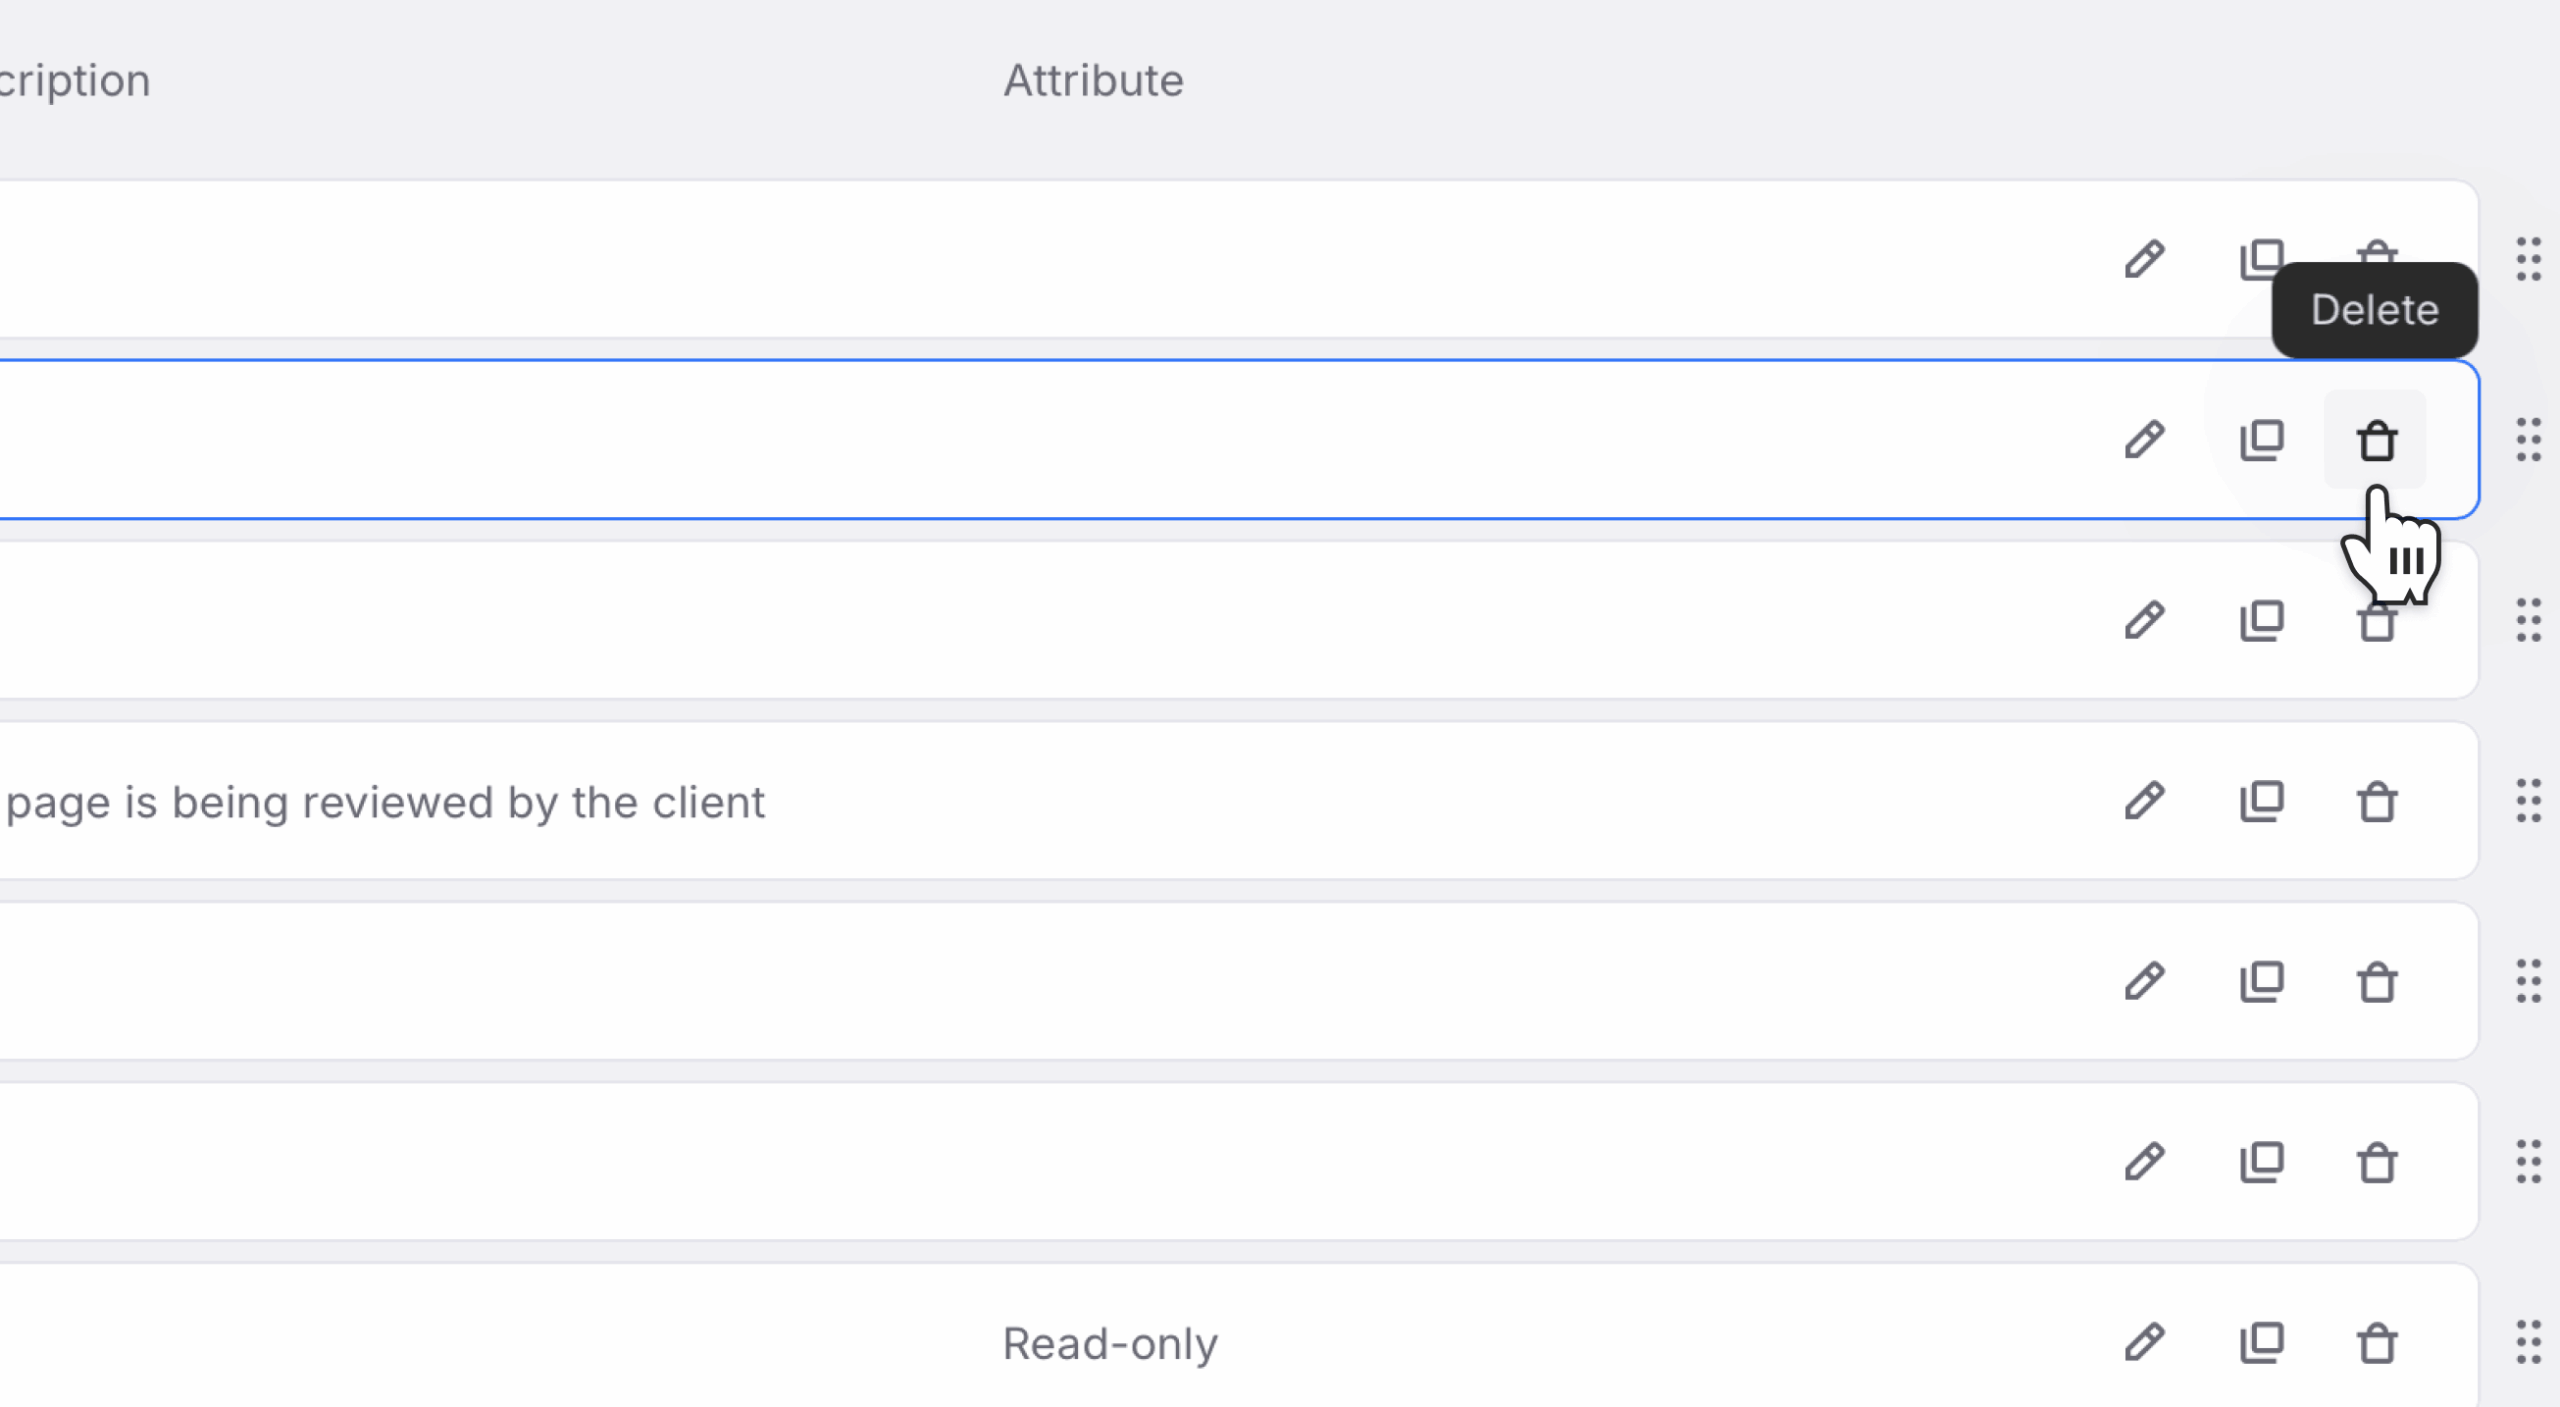
Task: Duplicate the first row
Action: click(2261, 259)
